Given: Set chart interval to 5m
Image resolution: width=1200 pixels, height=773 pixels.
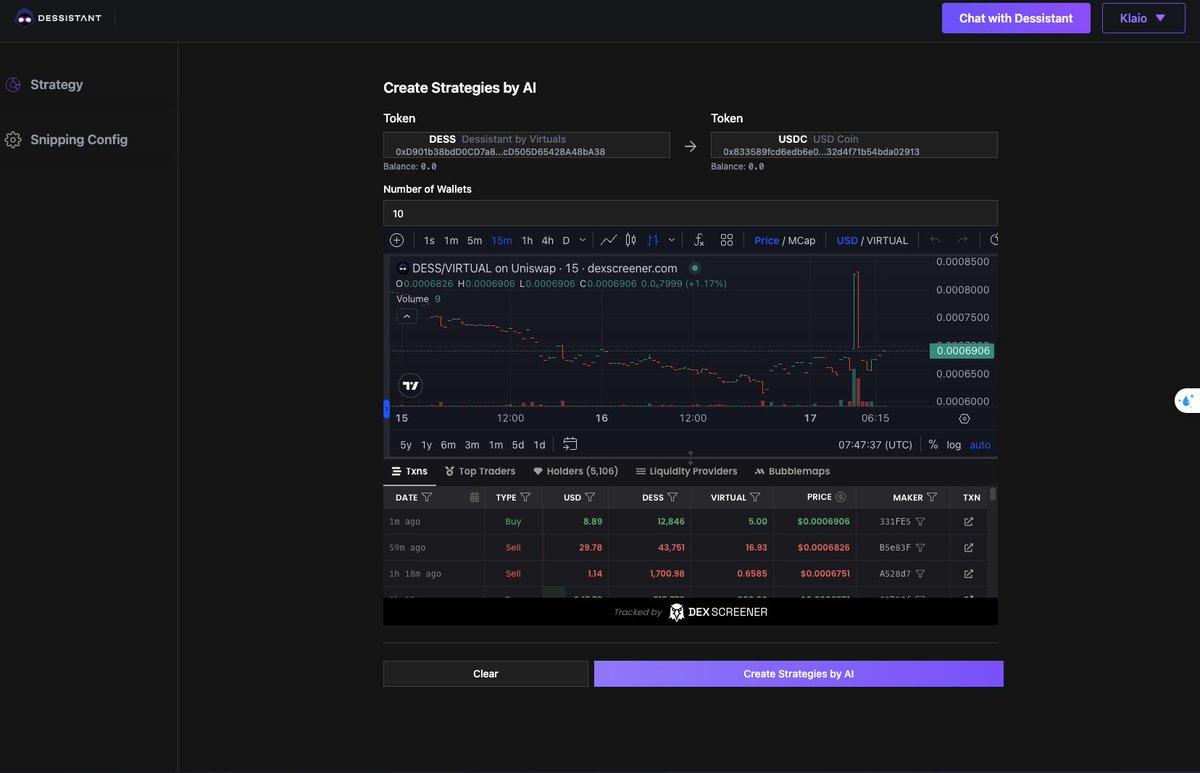Looking at the screenshot, I should click(474, 241).
